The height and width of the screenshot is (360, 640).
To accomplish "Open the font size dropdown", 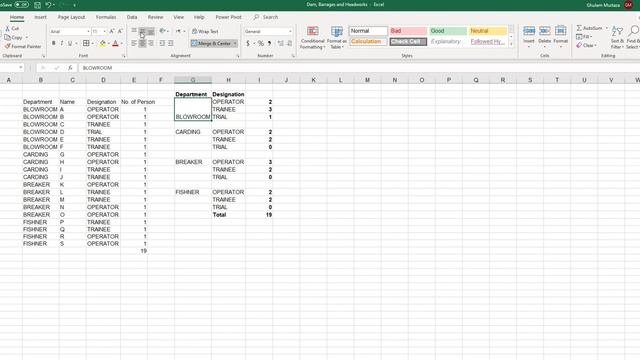I will pos(104,31).
